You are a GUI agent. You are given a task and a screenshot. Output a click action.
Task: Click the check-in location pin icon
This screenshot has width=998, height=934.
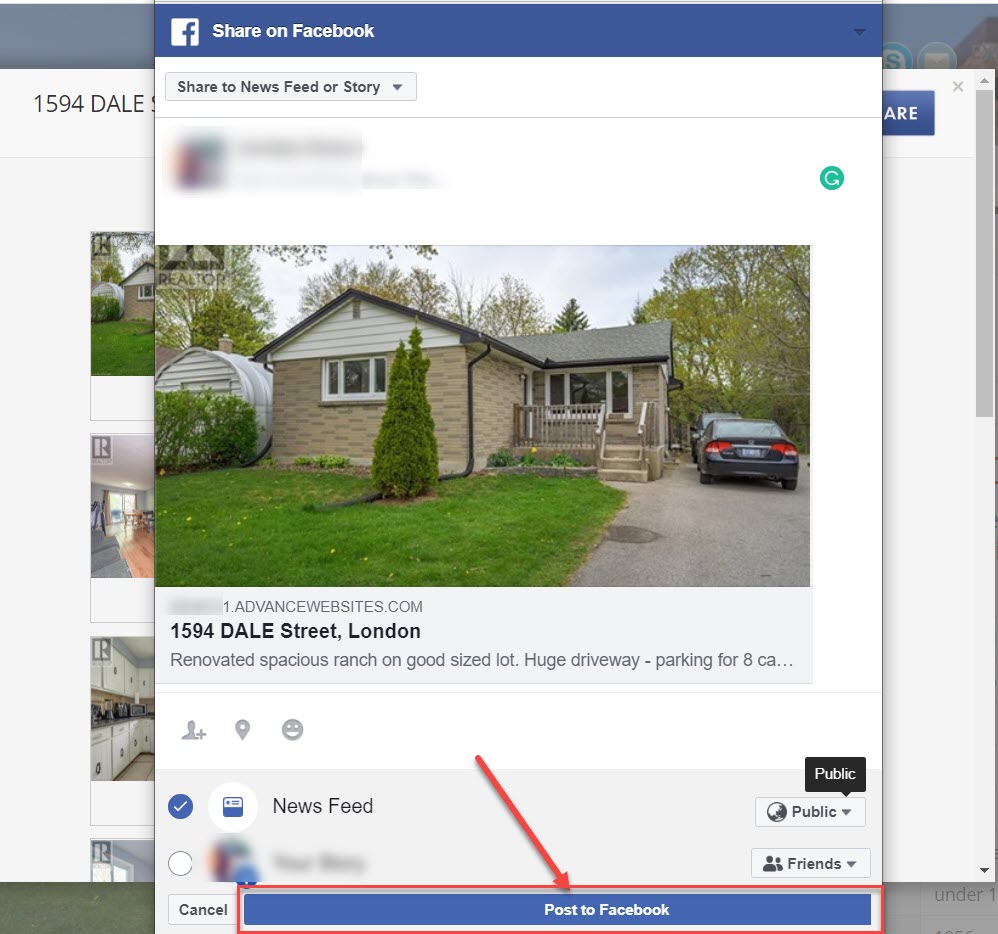pyautogui.click(x=242, y=730)
